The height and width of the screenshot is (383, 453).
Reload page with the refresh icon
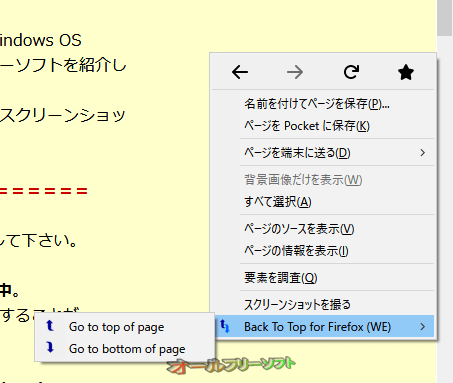pyautogui.click(x=351, y=72)
